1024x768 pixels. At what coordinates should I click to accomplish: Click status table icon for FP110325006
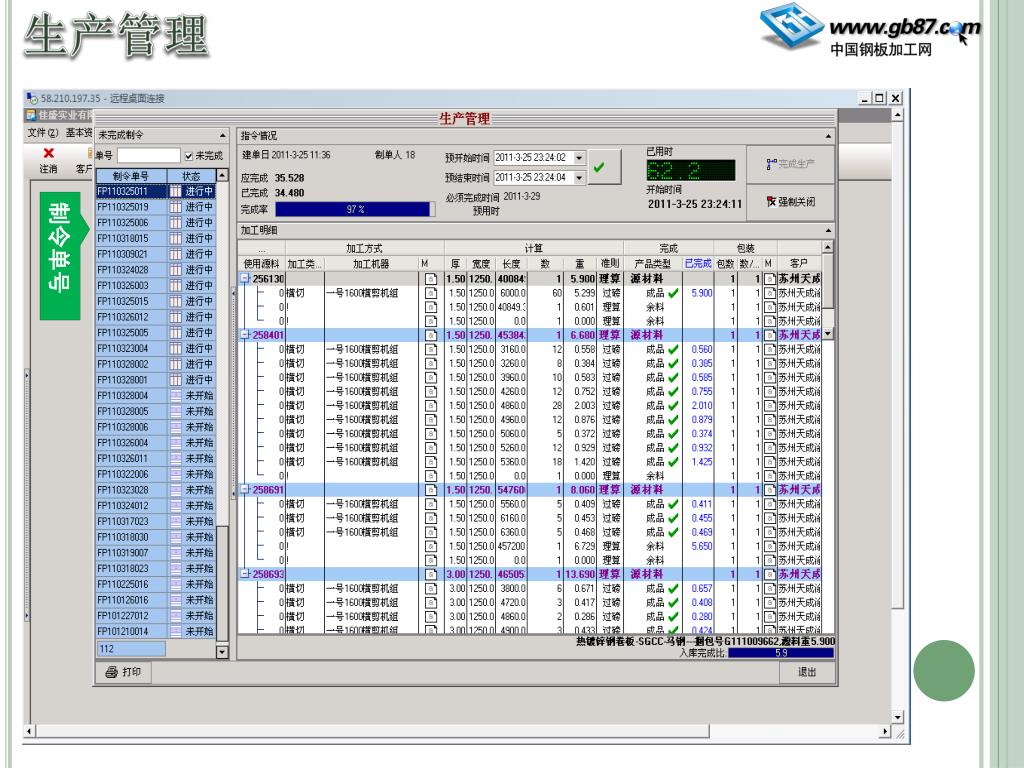(175, 223)
